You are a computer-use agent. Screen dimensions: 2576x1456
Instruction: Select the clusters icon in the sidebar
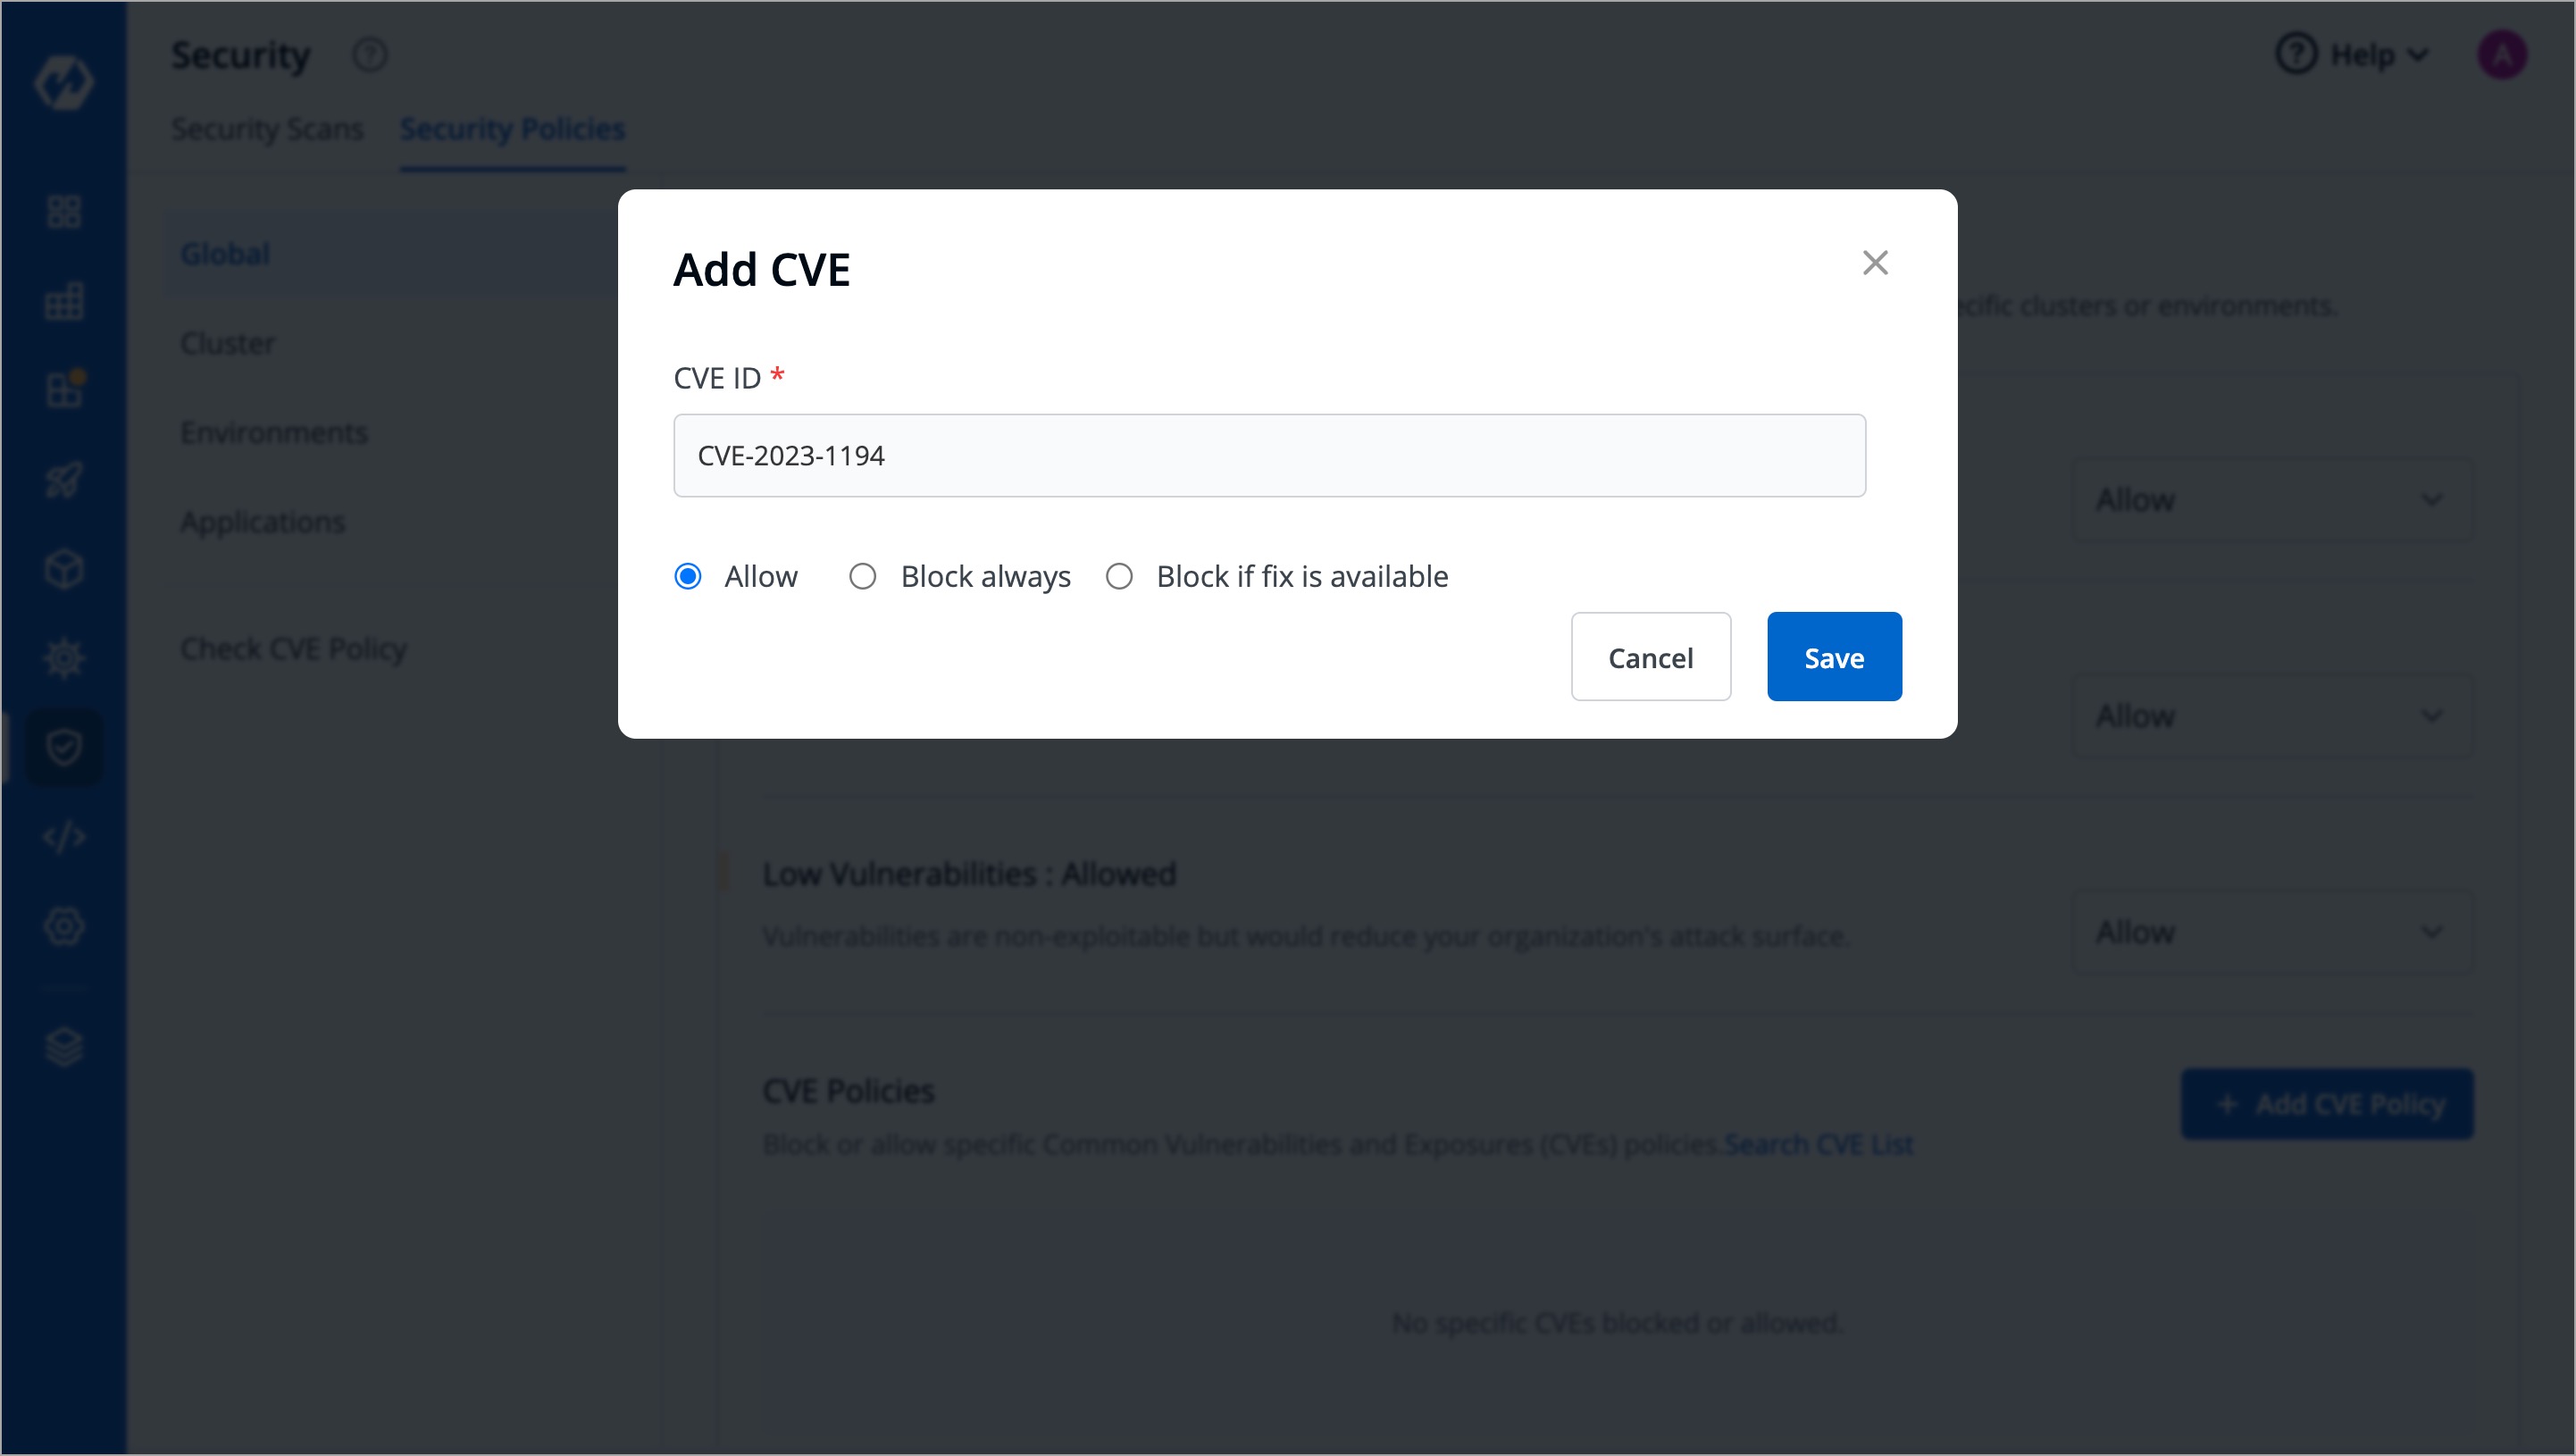point(63,301)
